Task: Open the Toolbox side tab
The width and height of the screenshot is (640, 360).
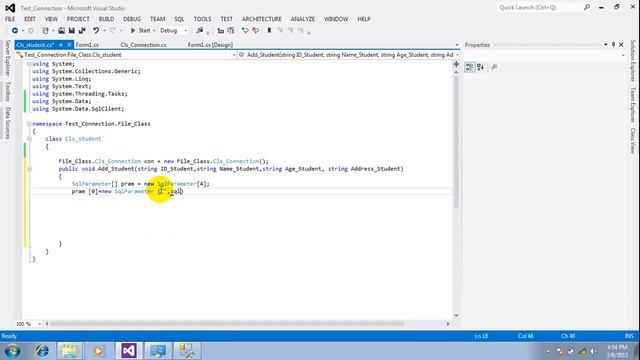Action: point(7,91)
